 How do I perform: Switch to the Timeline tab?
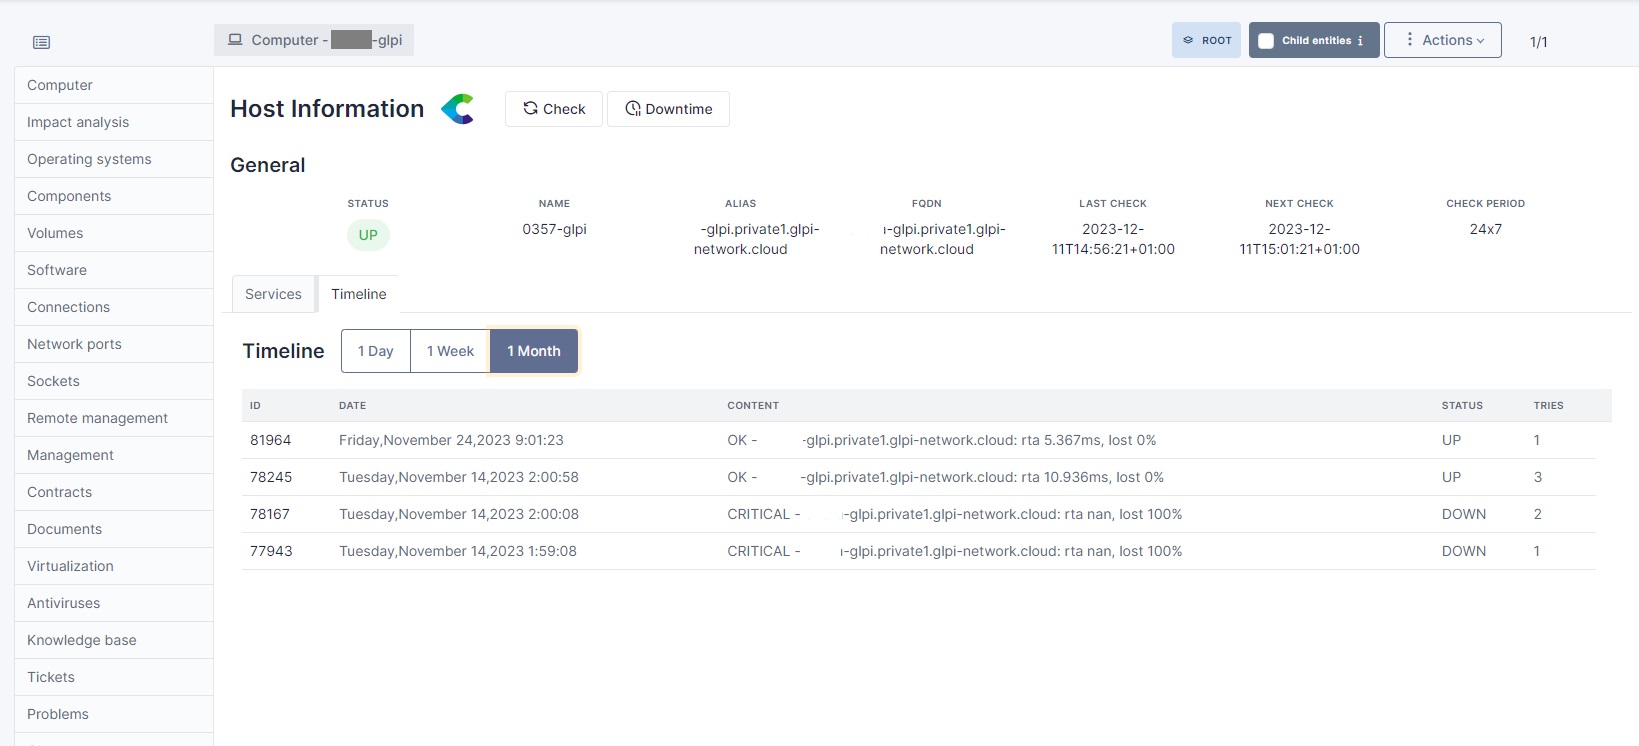358,294
